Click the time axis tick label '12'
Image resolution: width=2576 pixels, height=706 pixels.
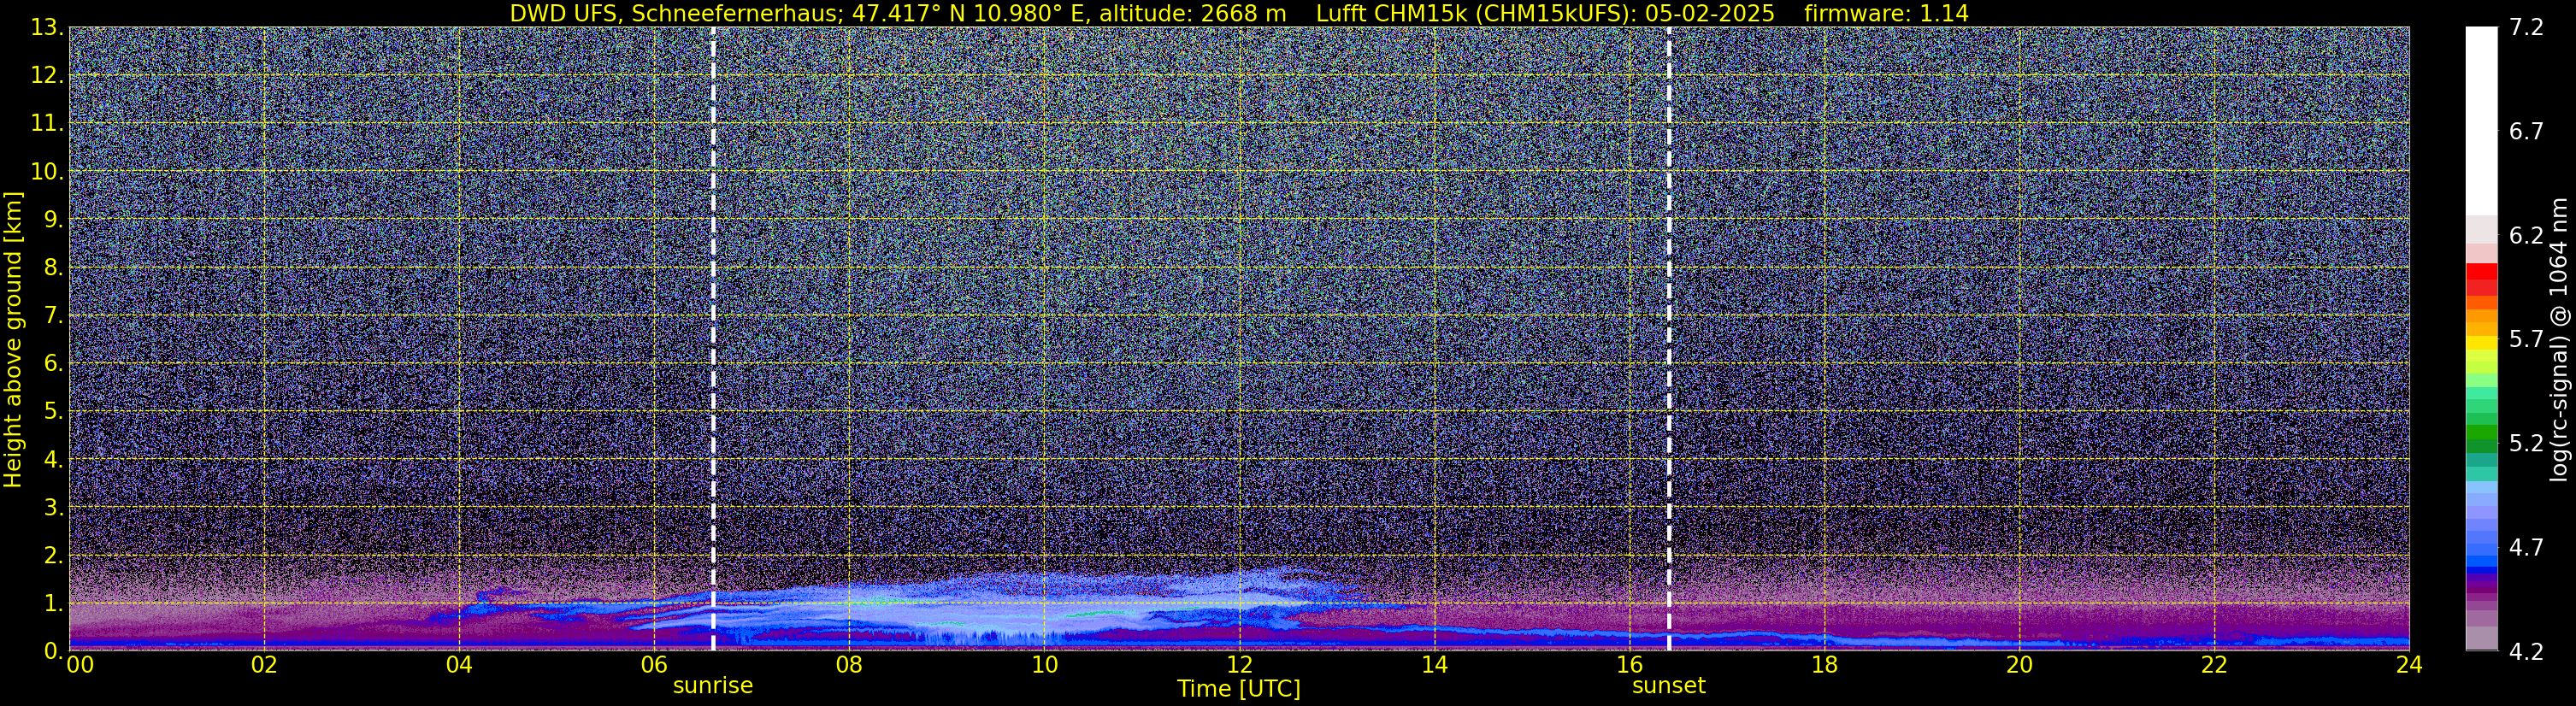point(1239,664)
